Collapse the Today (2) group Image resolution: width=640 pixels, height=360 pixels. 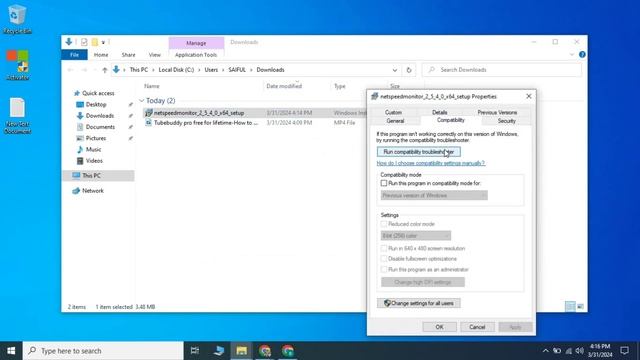pyautogui.click(x=142, y=100)
